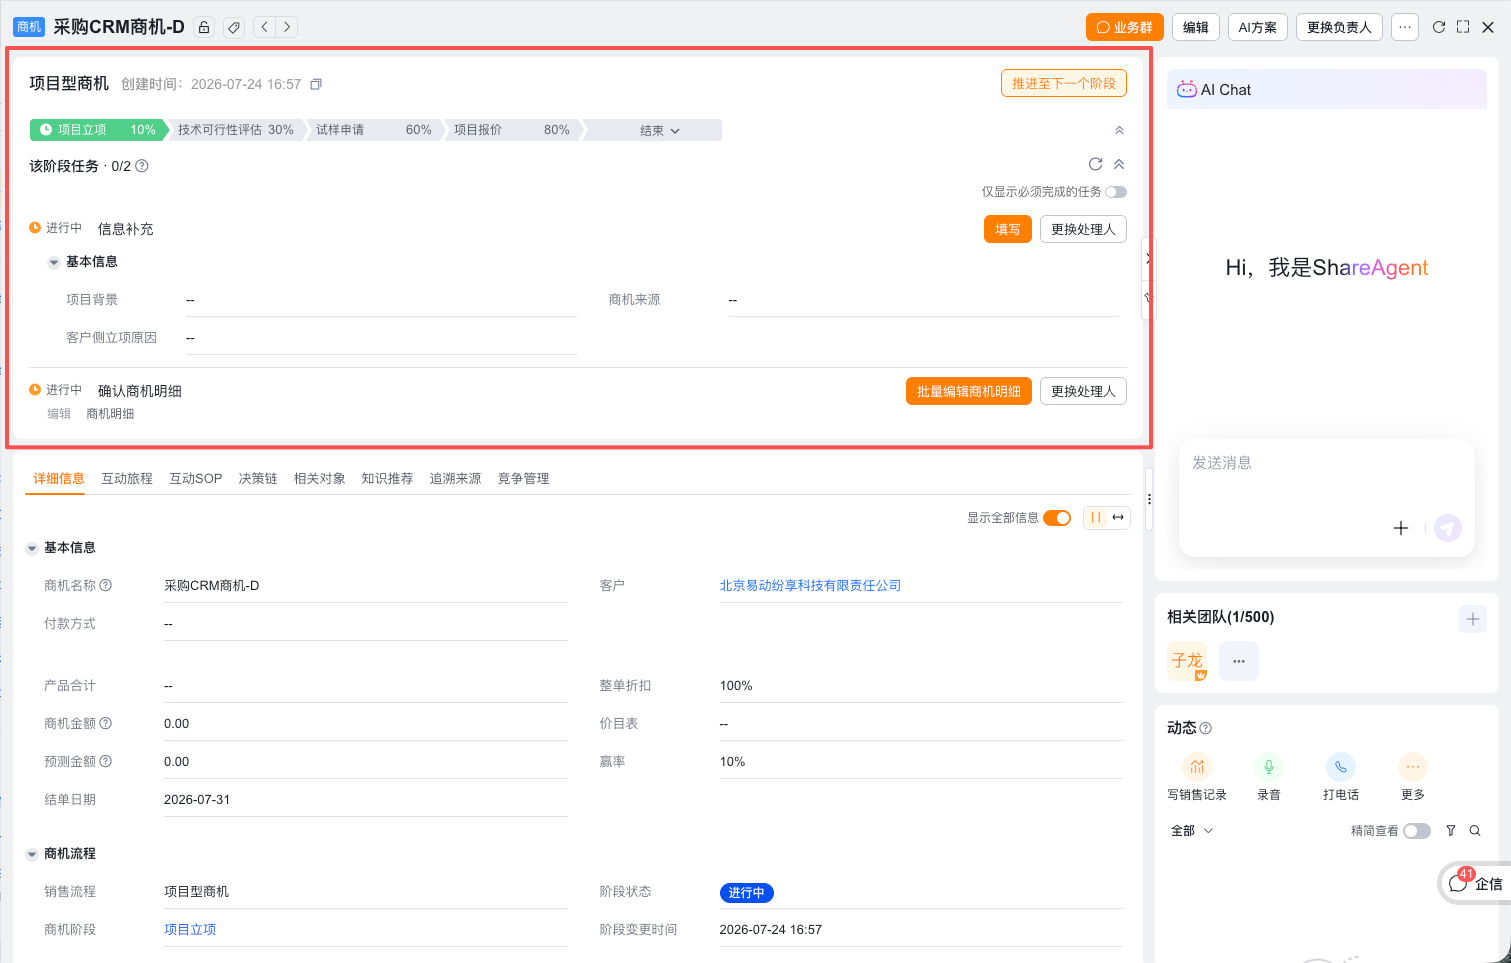Go to the previous record with left arrow
The height and width of the screenshot is (963, 1511).
[x=265, y=27]
